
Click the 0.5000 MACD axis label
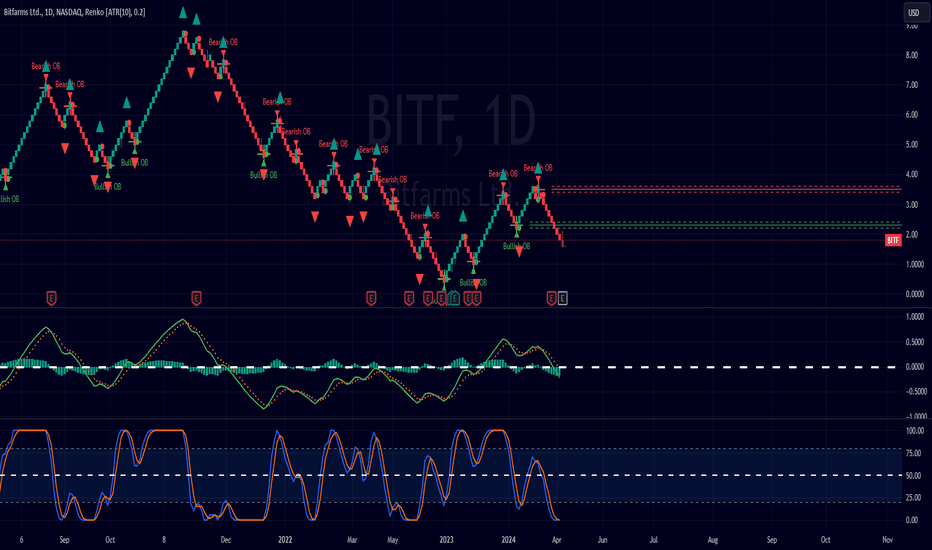click(x=915, y=342)
